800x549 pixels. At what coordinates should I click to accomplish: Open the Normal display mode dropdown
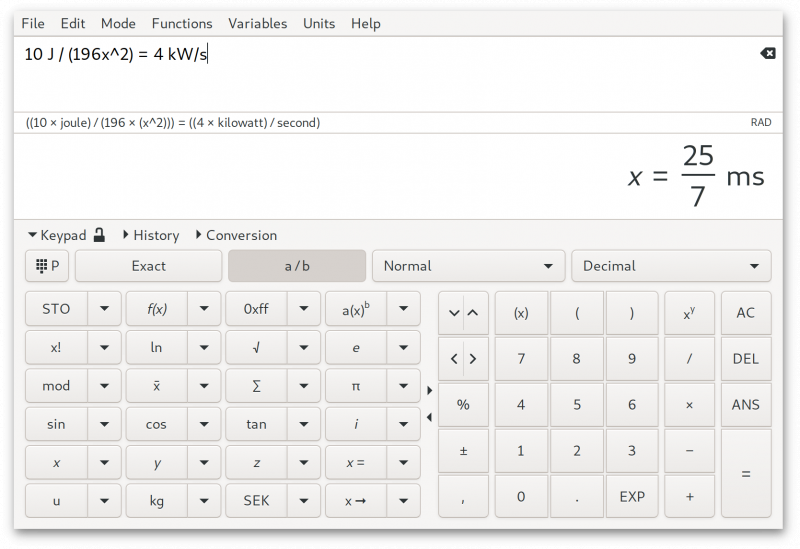pyautogui.click(x=468, y=266)
